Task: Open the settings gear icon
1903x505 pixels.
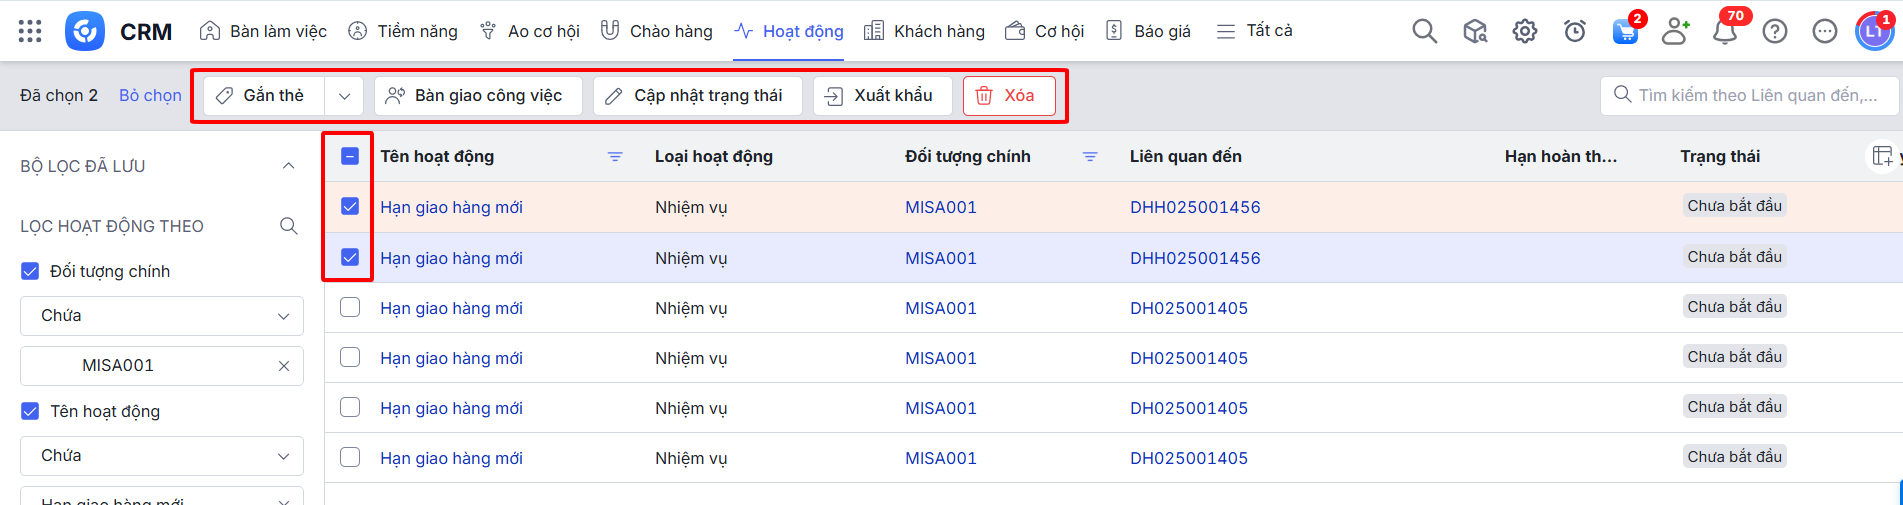Action: click(x=1524, y=31)
